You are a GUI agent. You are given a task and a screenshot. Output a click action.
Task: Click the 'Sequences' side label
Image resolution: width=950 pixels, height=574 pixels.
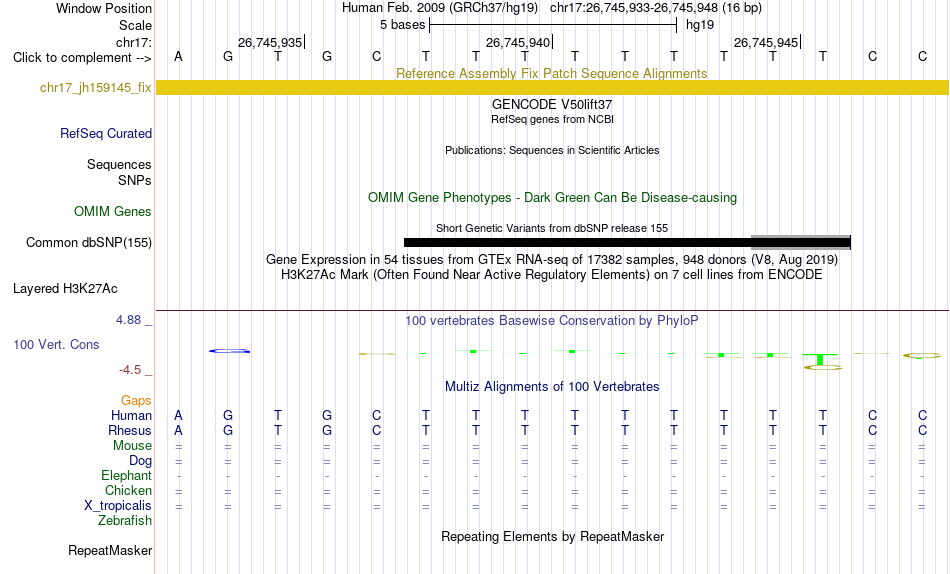[119, 165]
